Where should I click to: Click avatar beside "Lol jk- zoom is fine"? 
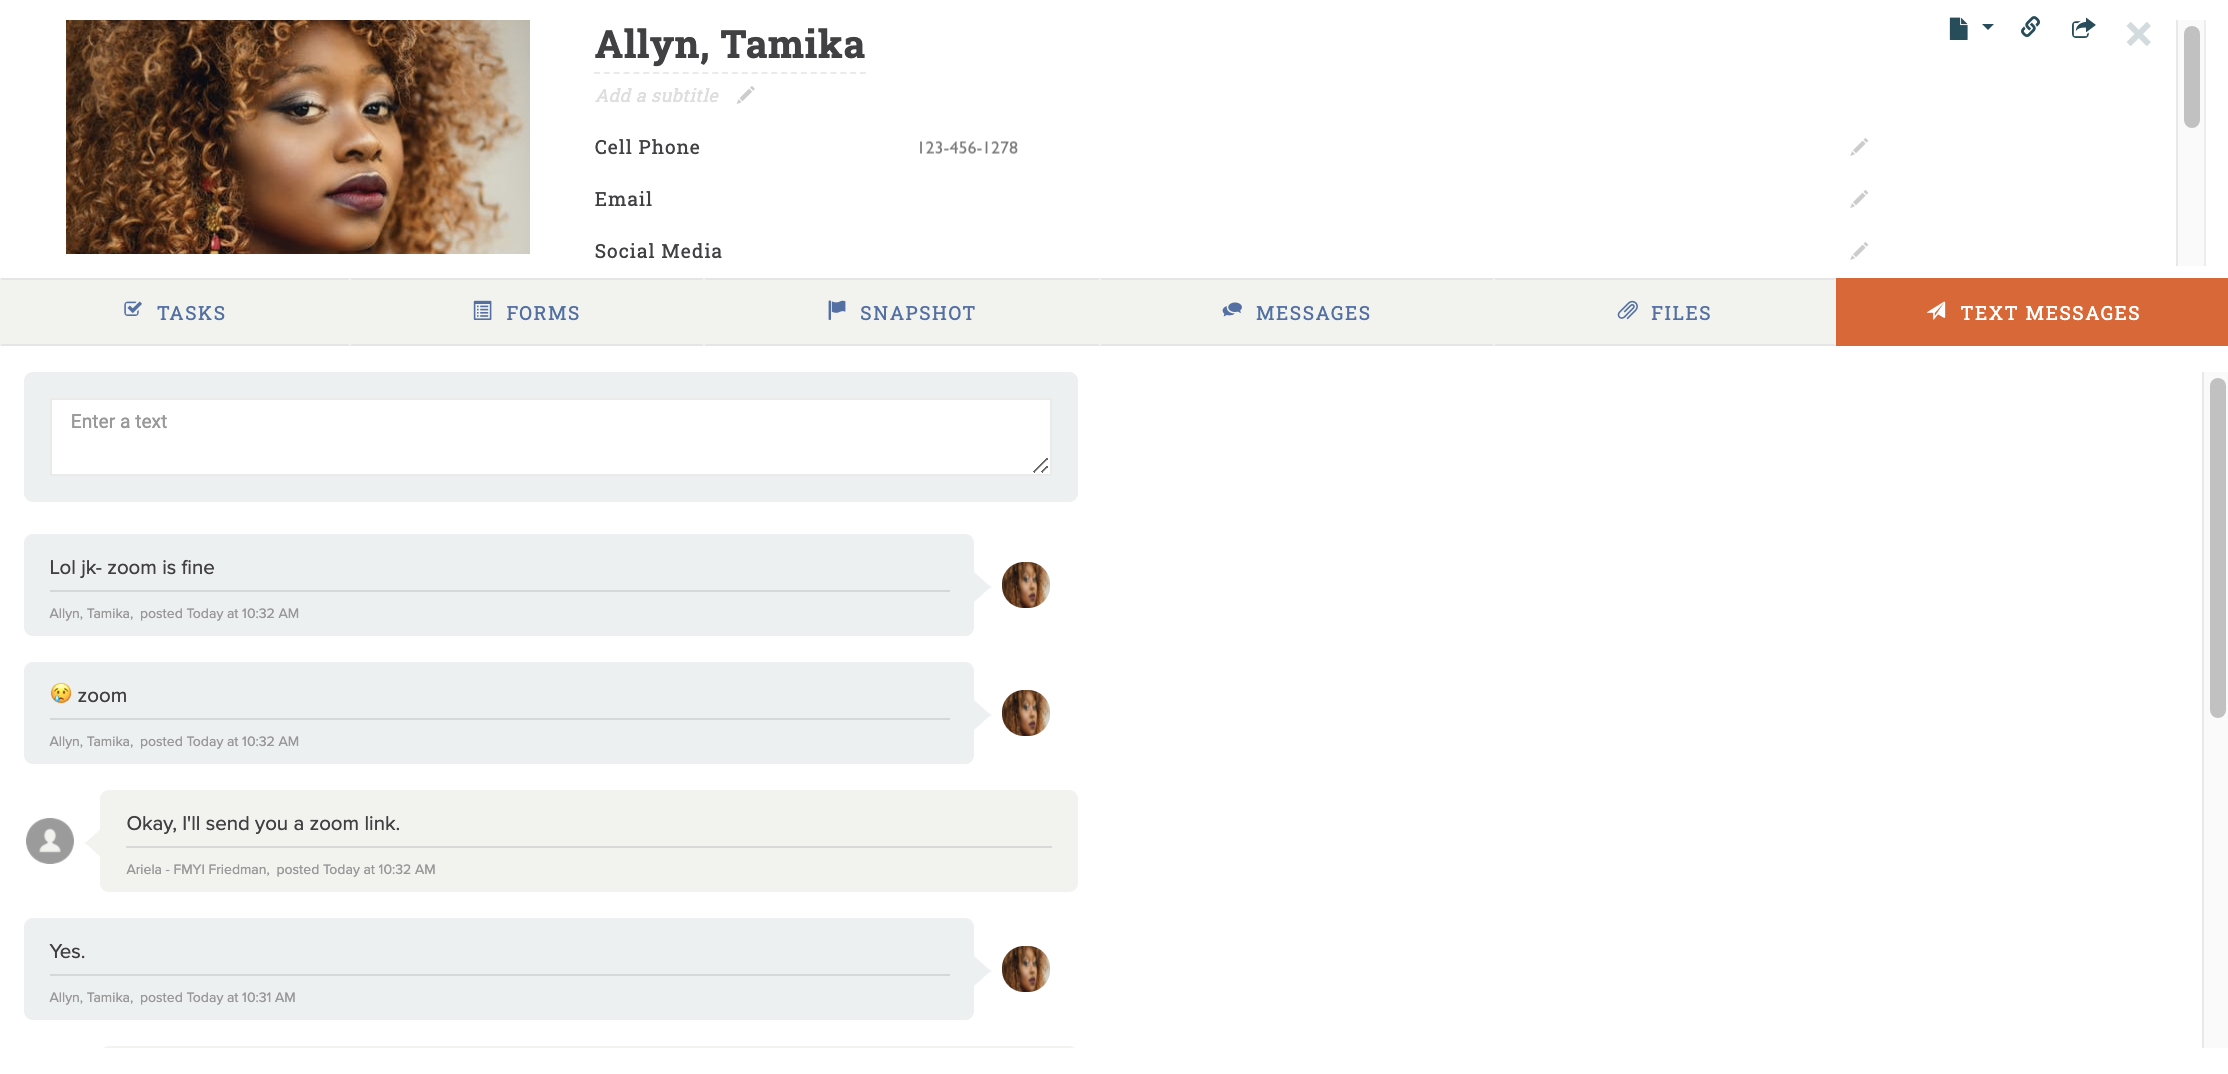click(x=1026, y=585)
